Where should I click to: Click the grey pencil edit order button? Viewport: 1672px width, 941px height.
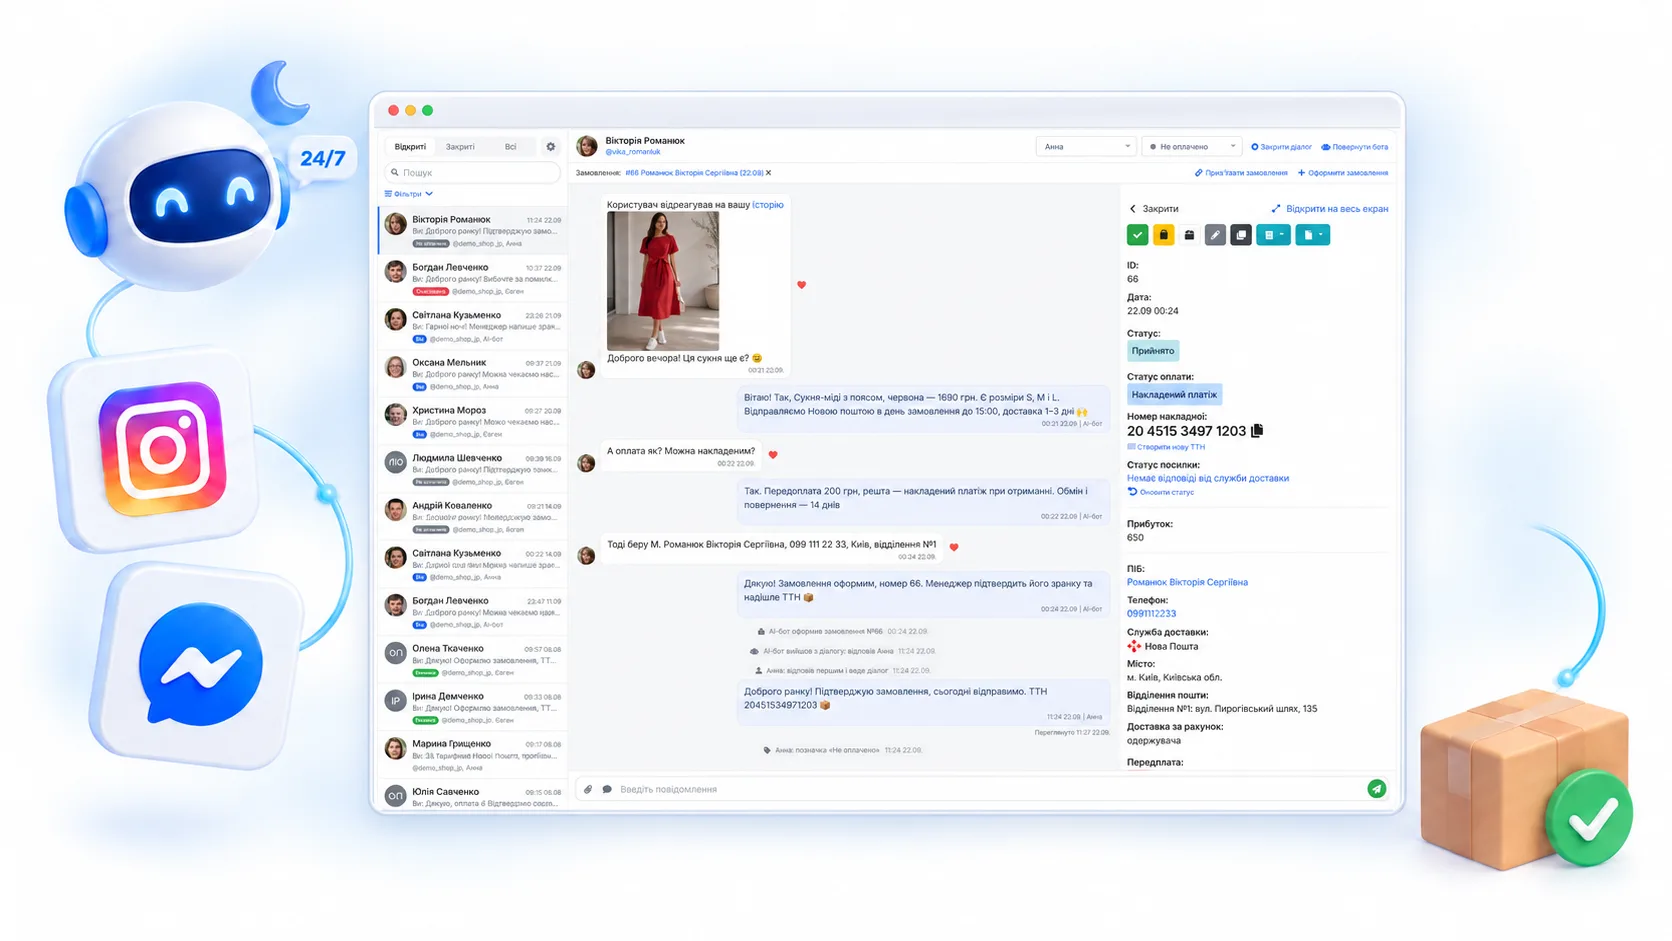point(1215,235)
